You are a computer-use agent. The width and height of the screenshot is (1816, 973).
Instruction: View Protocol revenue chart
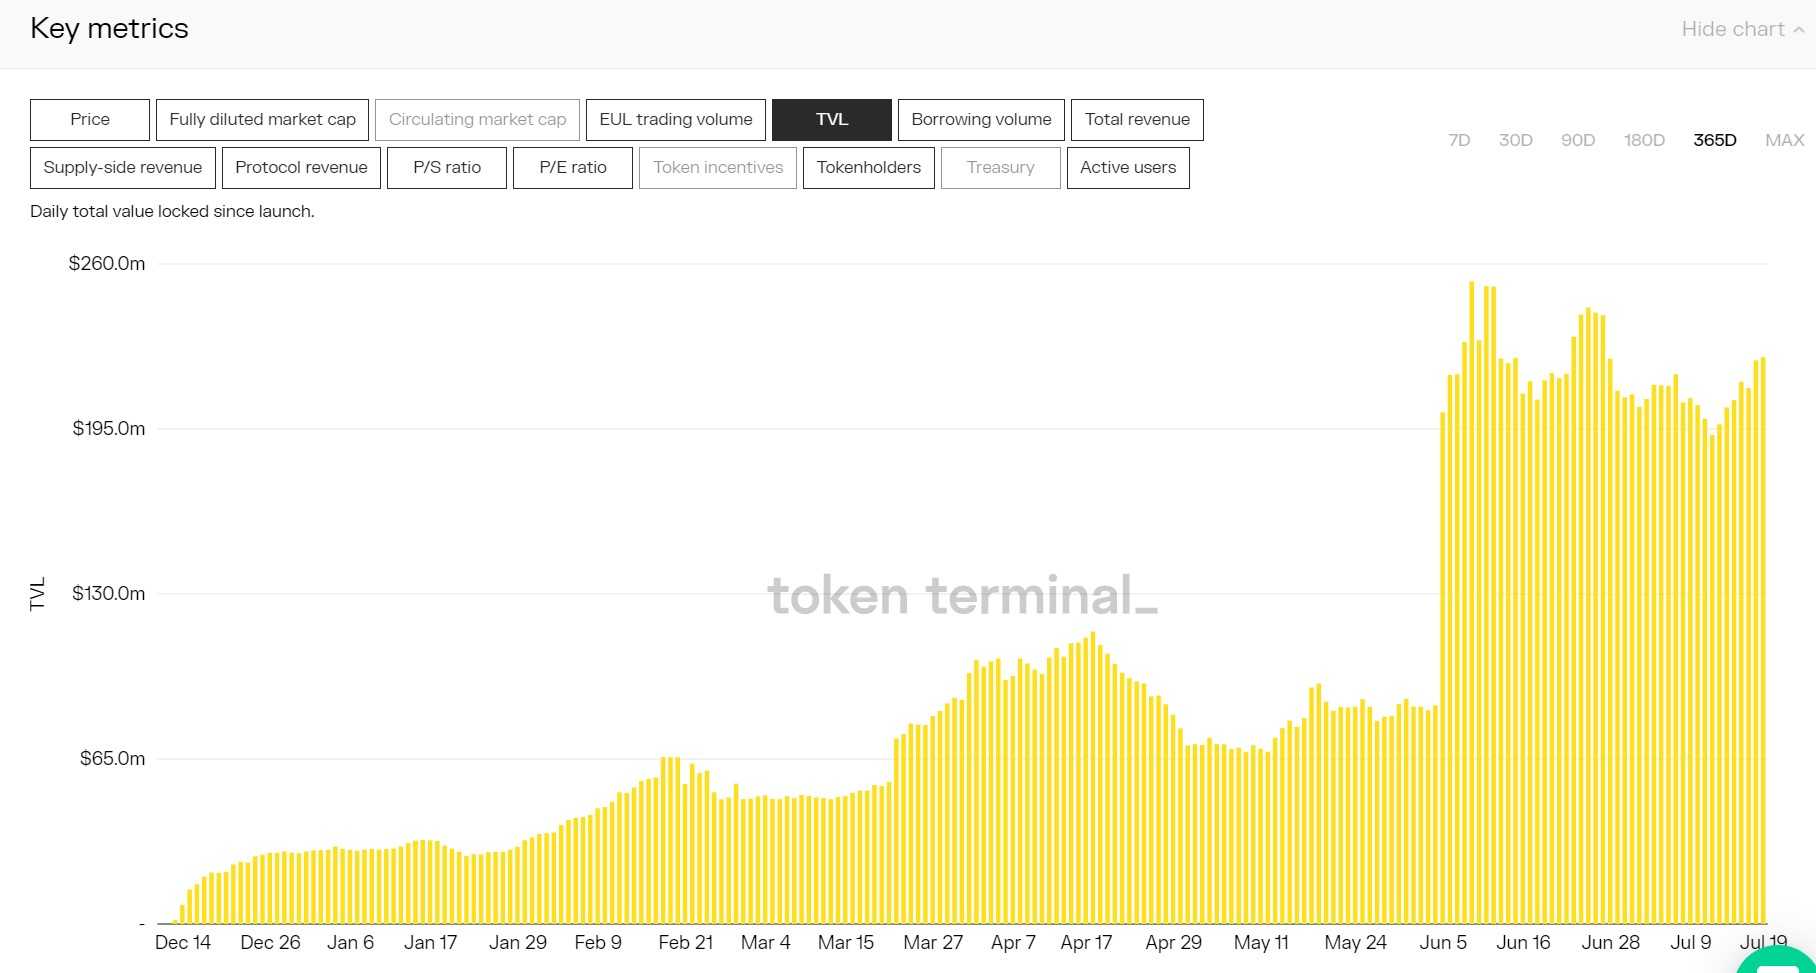coord(301,168)
